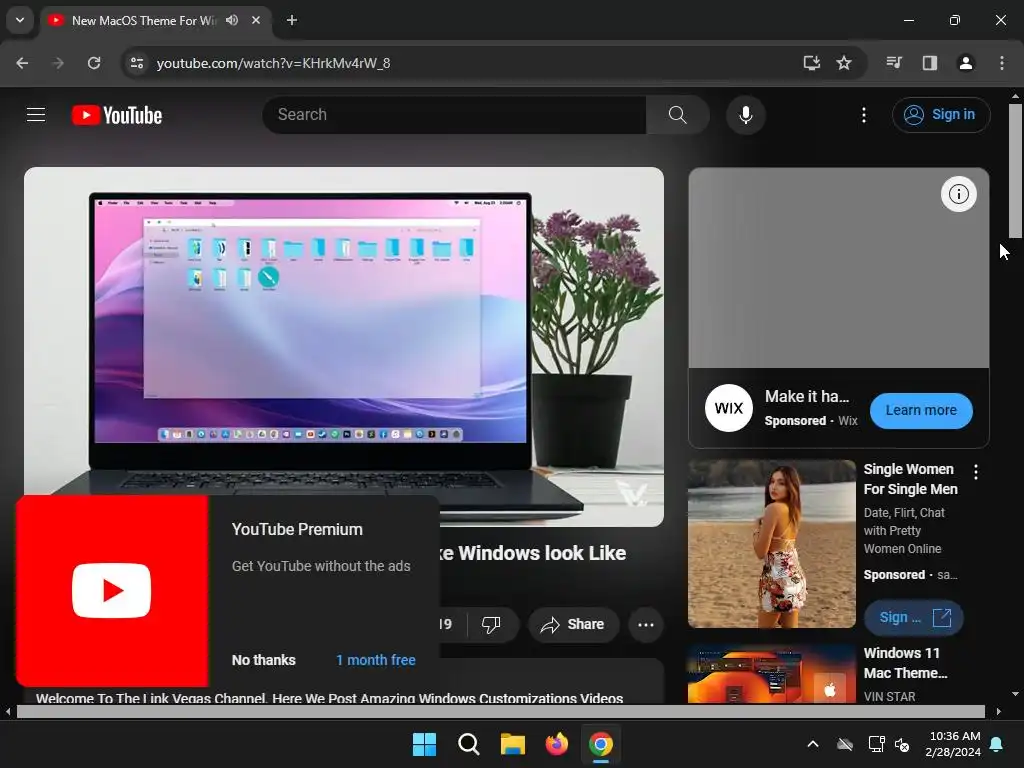Open Chrome profile avatar
Image resolution: width=1024 pixels, height=768 pixels.
pyautogui.click(x=965, y=63)
